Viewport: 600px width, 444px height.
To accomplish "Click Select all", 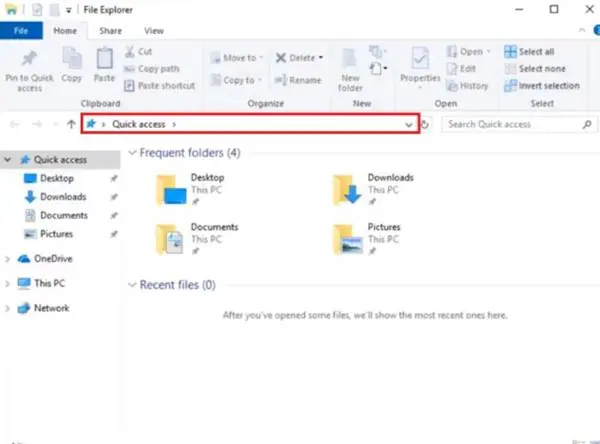I will (529, 52).
